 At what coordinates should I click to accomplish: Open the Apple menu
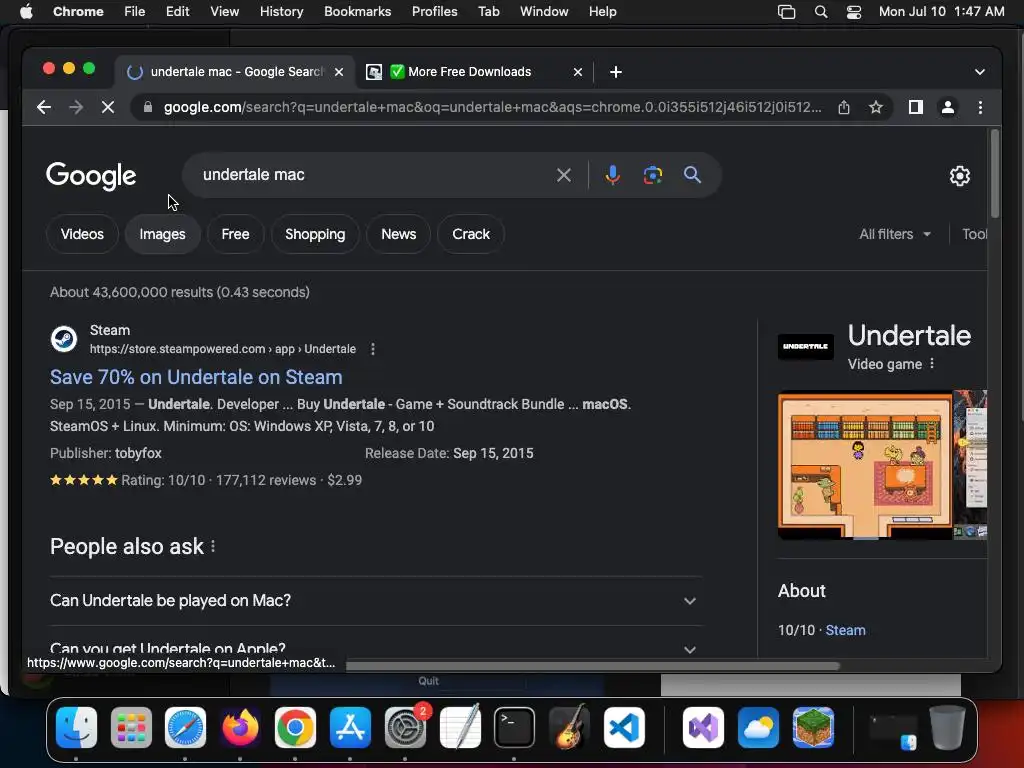coord(26,12)
